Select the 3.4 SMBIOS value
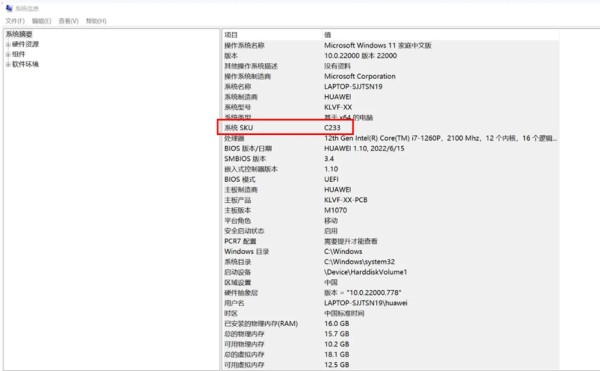The height and width of the screenshot is (371, 600). coord(329,159)
